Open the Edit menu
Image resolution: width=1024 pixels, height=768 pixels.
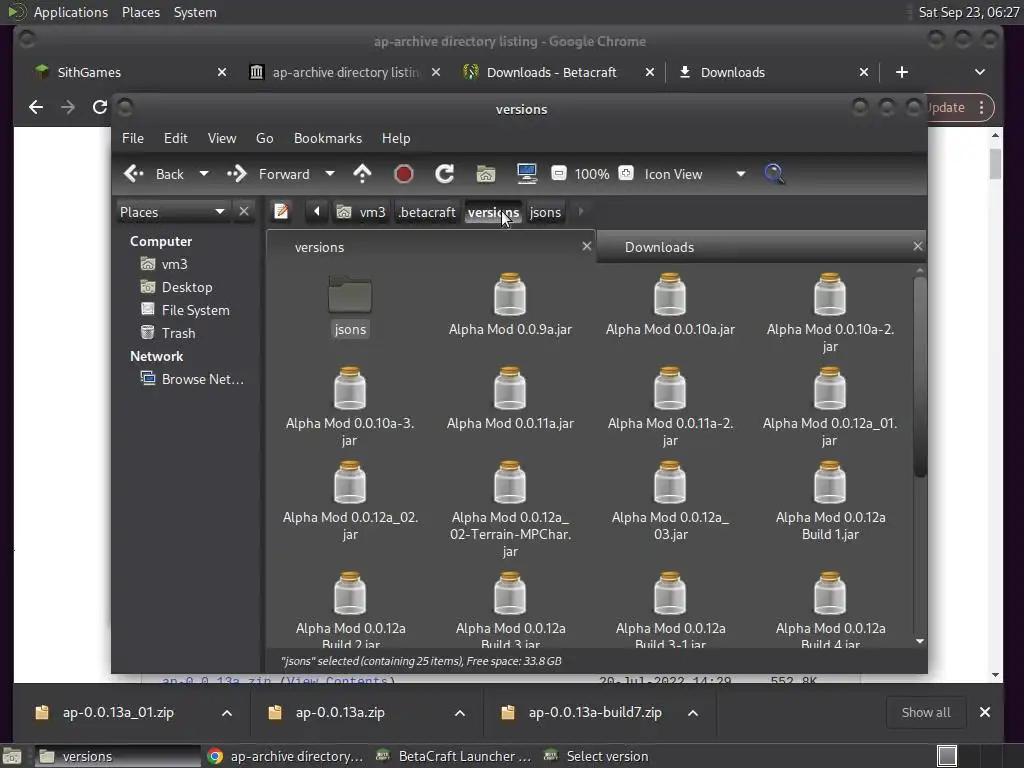pos(176,138)
